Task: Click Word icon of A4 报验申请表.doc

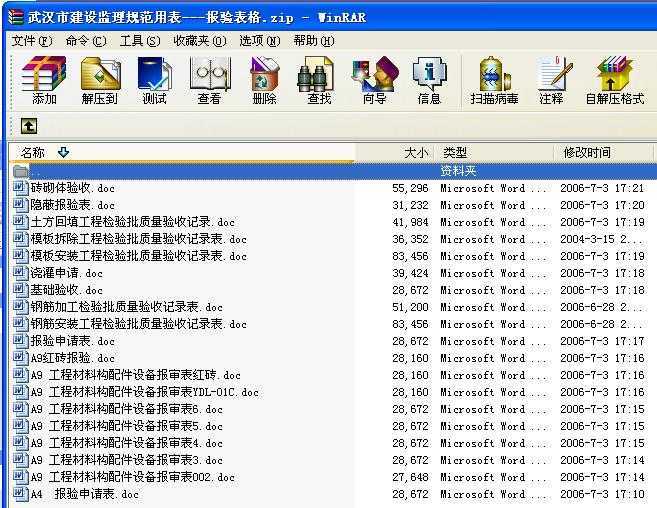Action: 20,493
